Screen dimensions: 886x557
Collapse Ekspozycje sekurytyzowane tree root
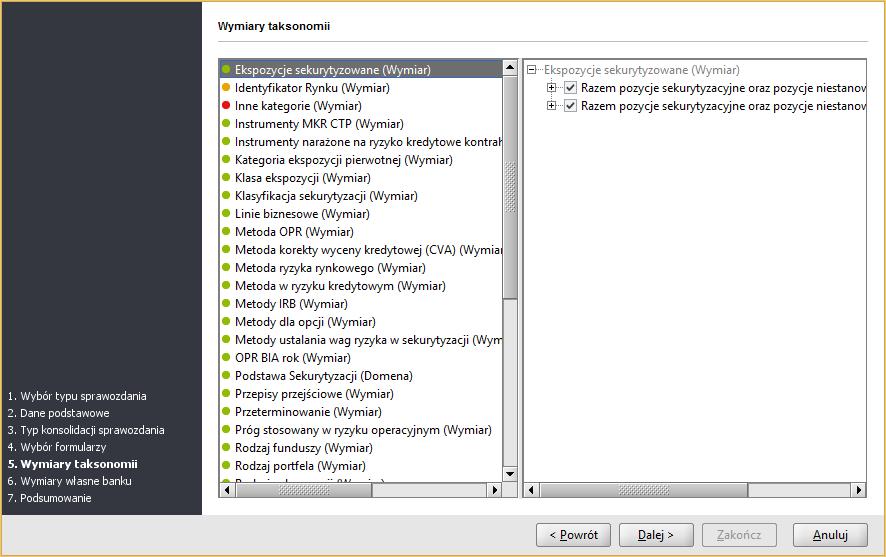[x=531, y=70]
